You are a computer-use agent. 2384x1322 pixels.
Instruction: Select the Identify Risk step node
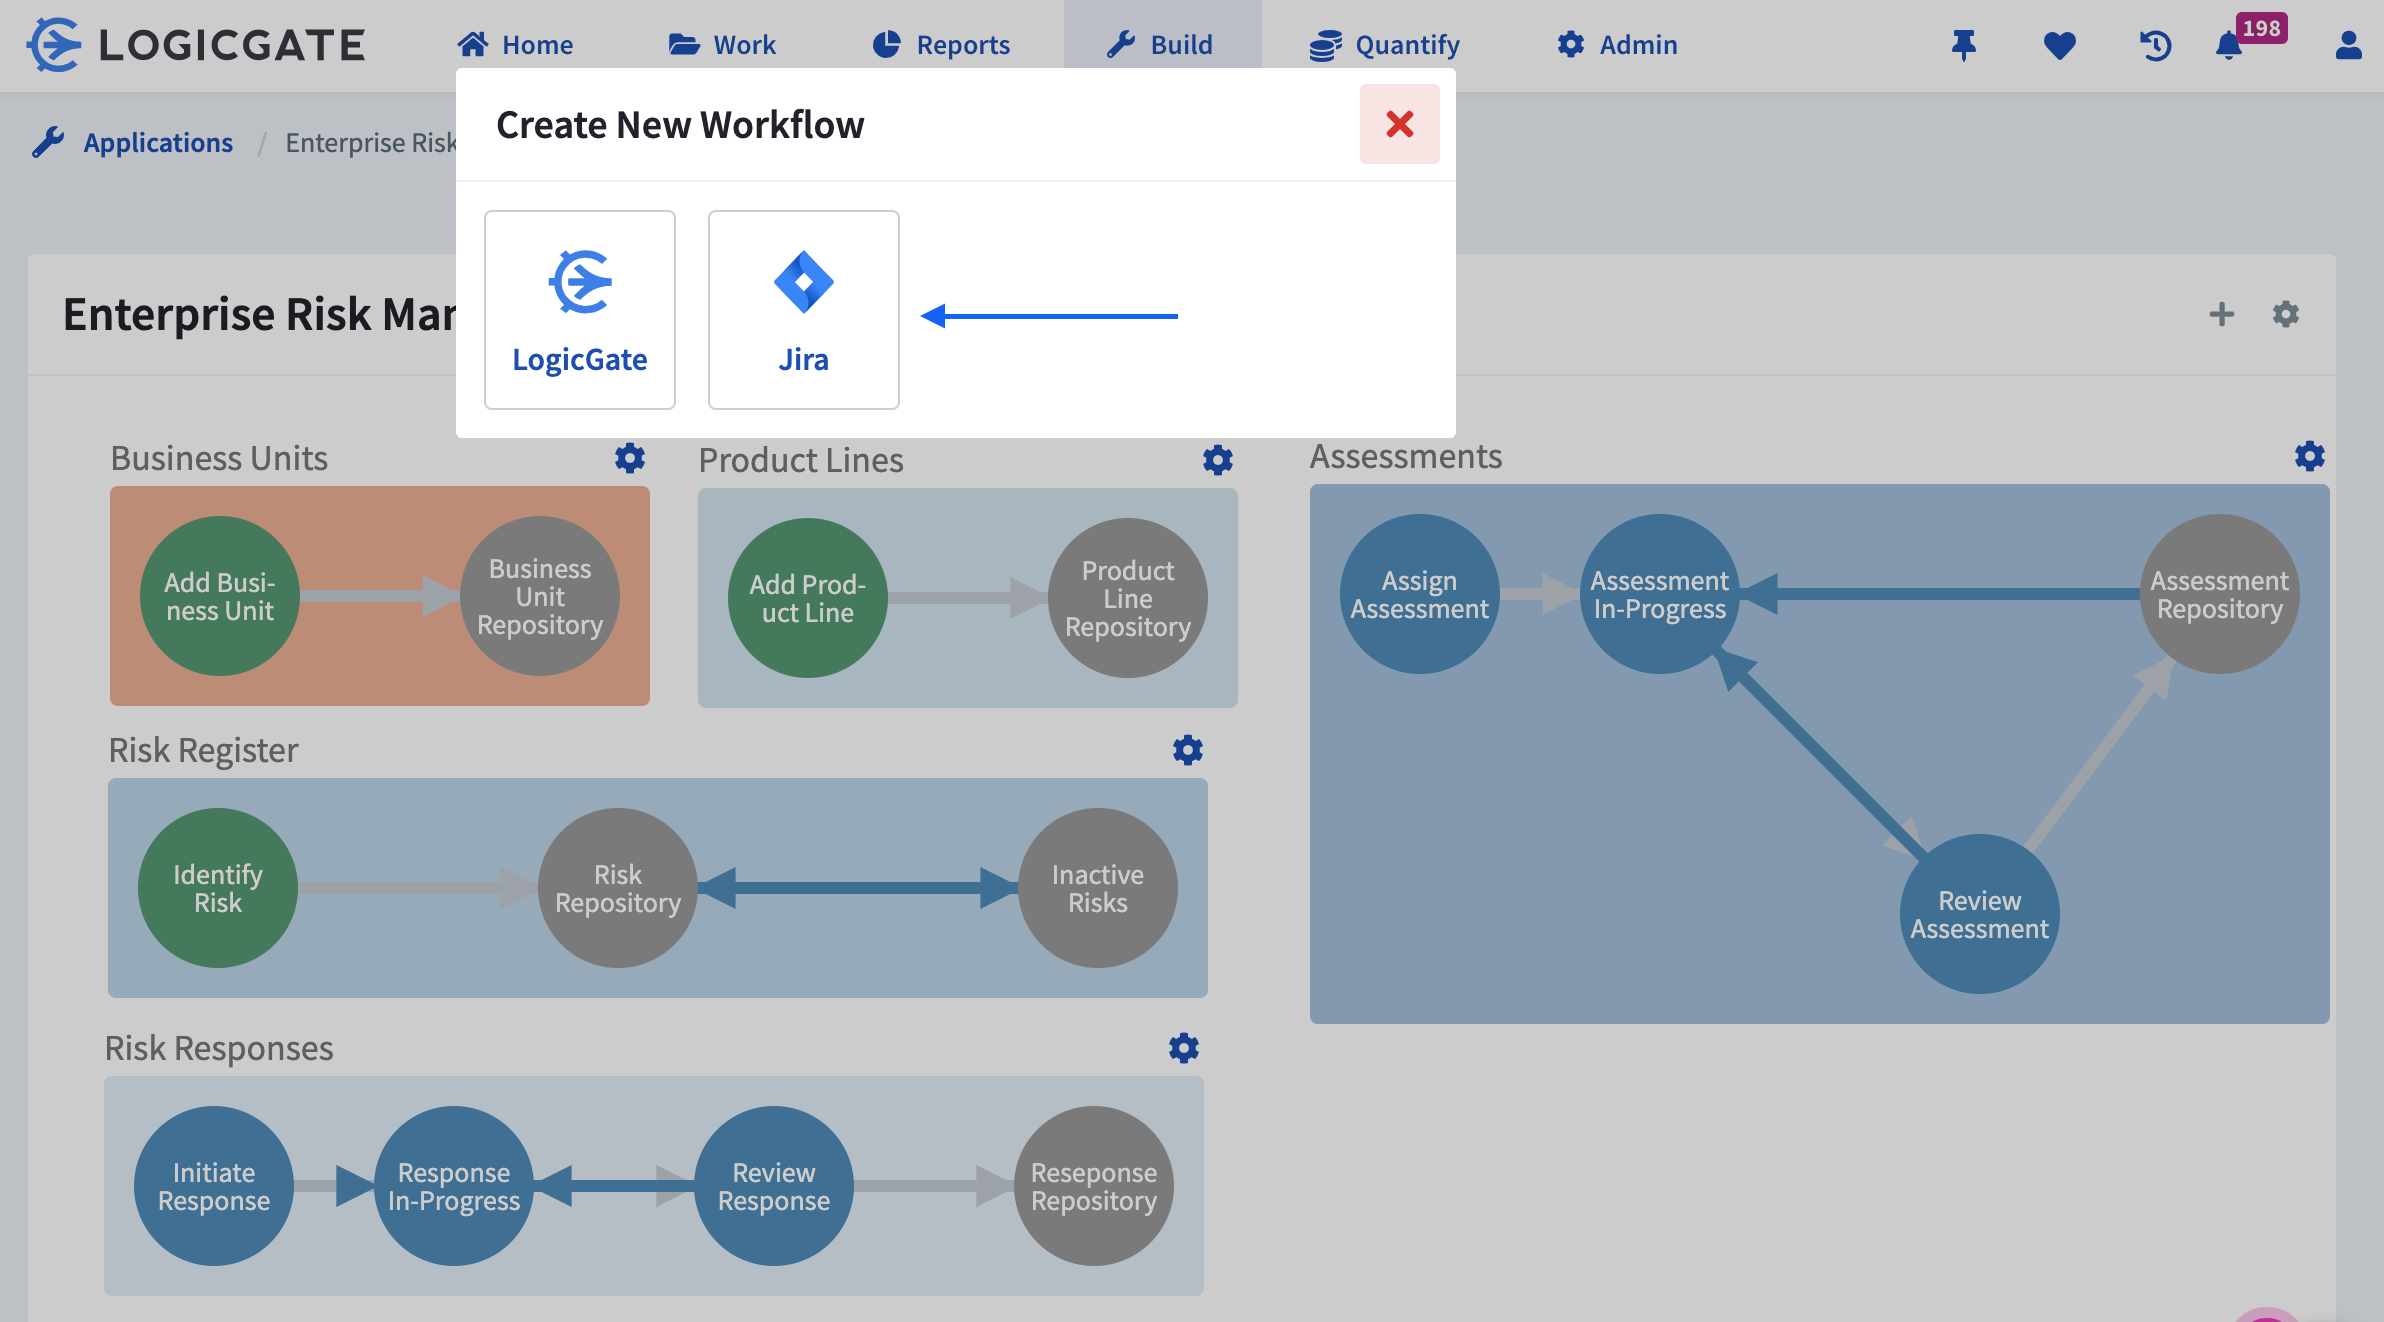click(217, 888)
